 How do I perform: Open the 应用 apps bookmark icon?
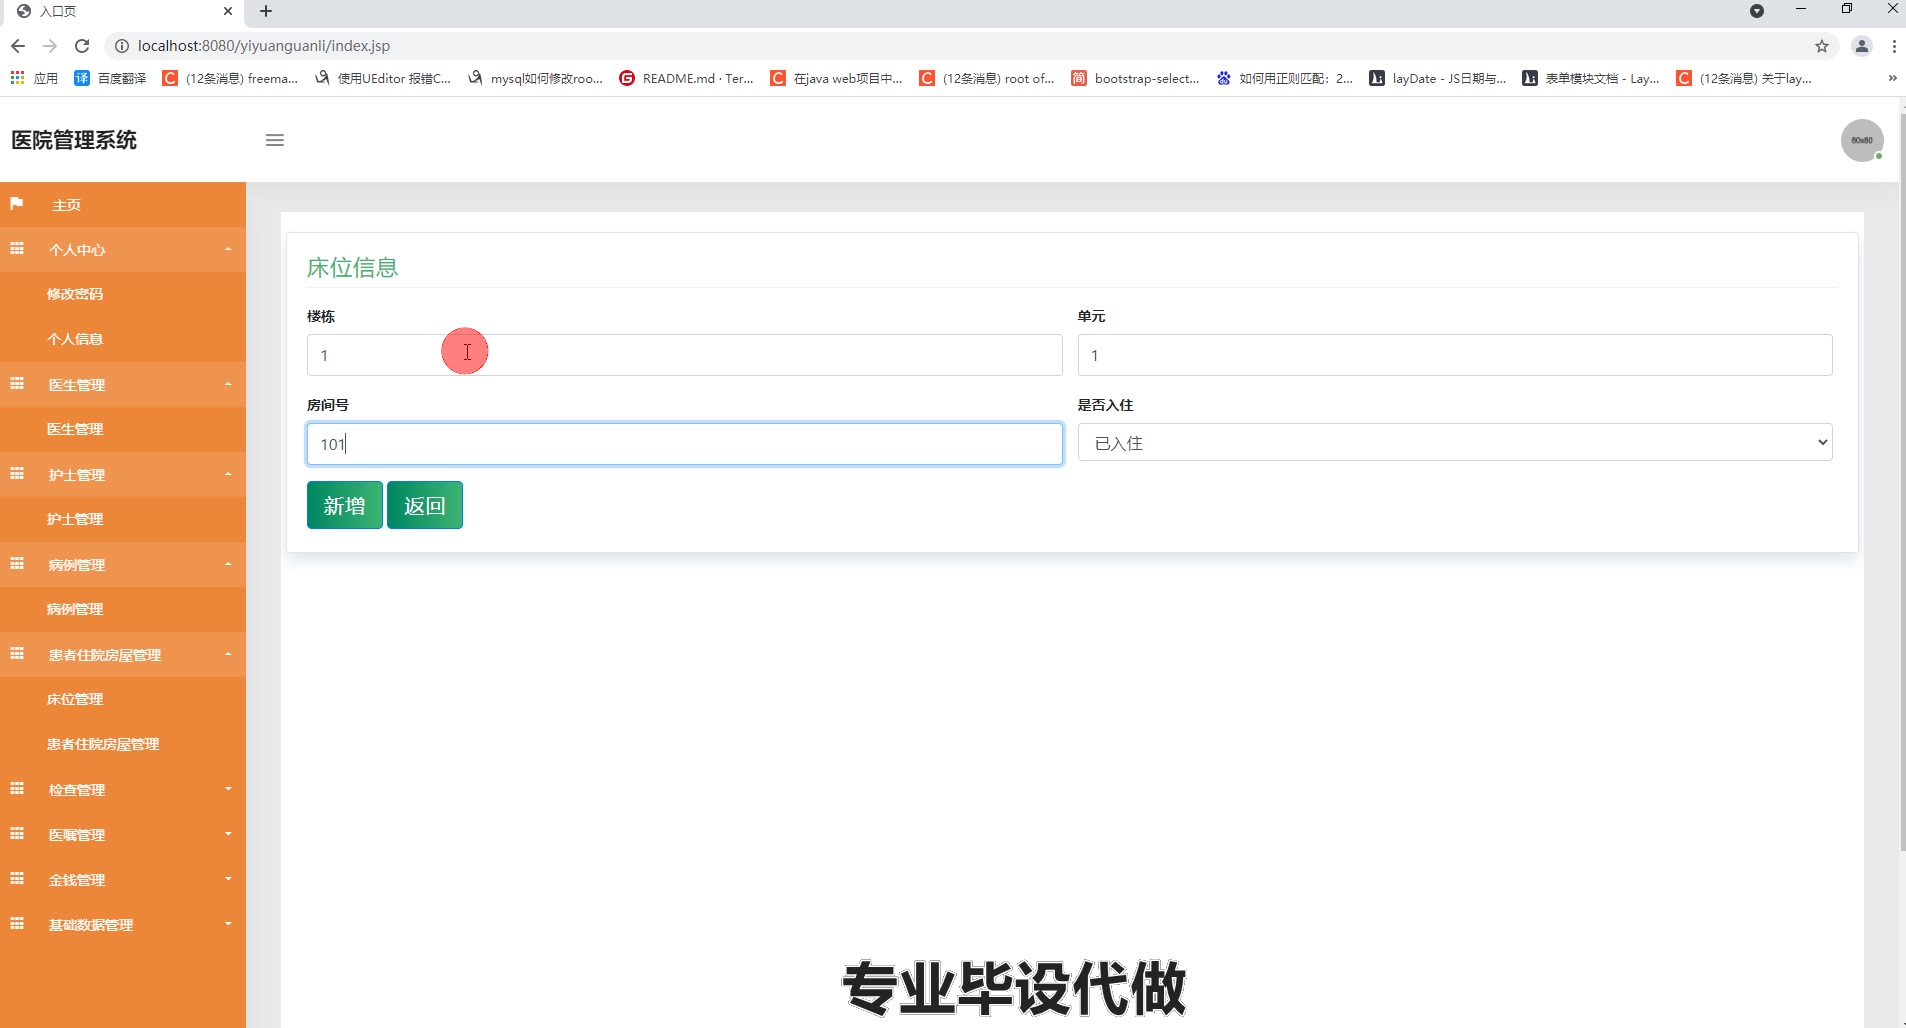click(x=34, y=78)
